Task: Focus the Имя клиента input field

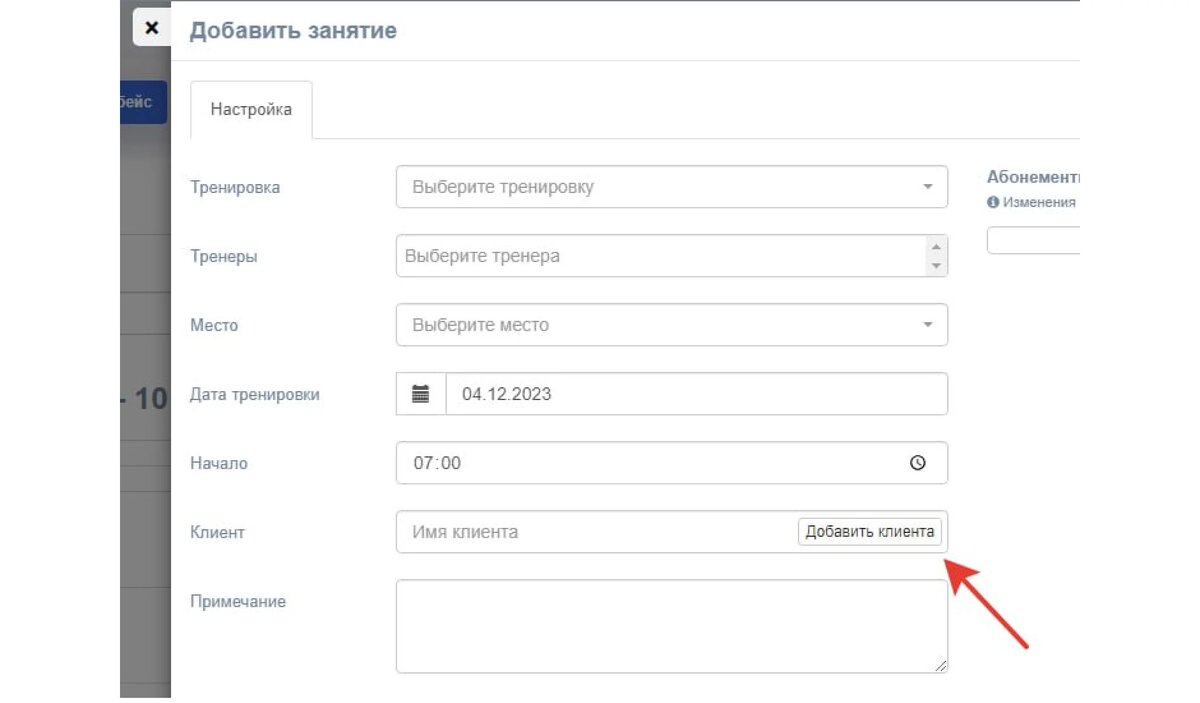Action: coord(595,532)
